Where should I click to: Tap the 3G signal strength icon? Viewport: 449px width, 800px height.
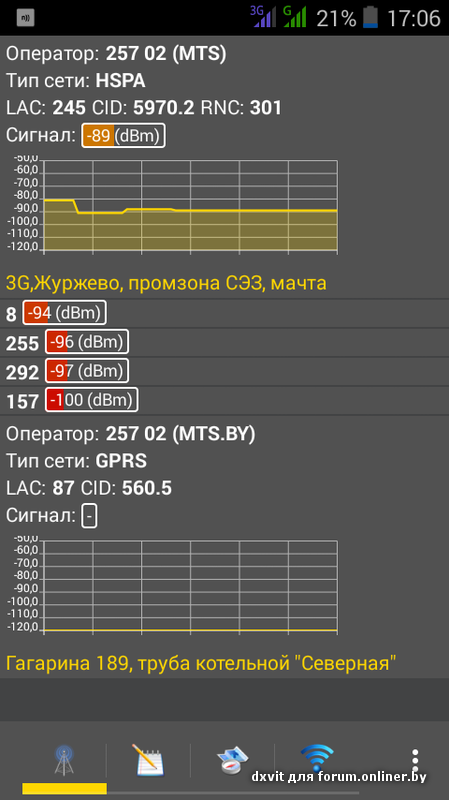click(x=263, y=17)
